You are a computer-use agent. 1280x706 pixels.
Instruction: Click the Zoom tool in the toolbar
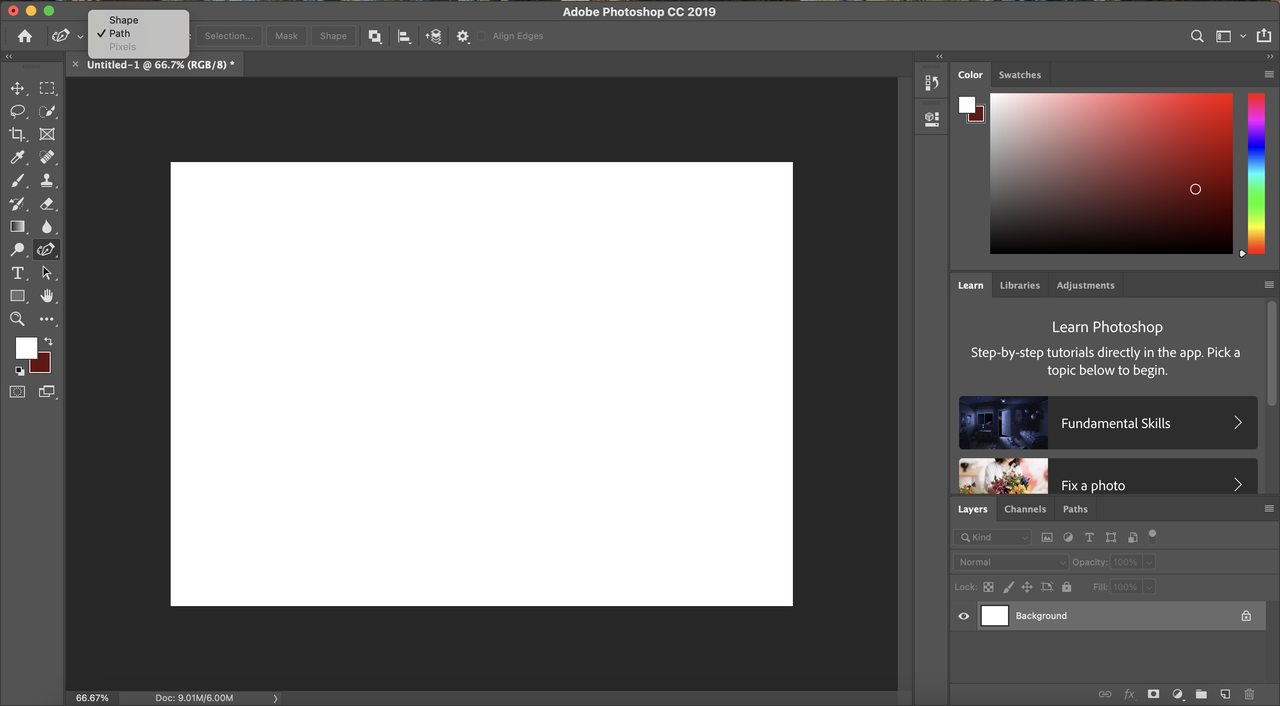(17, 319)
